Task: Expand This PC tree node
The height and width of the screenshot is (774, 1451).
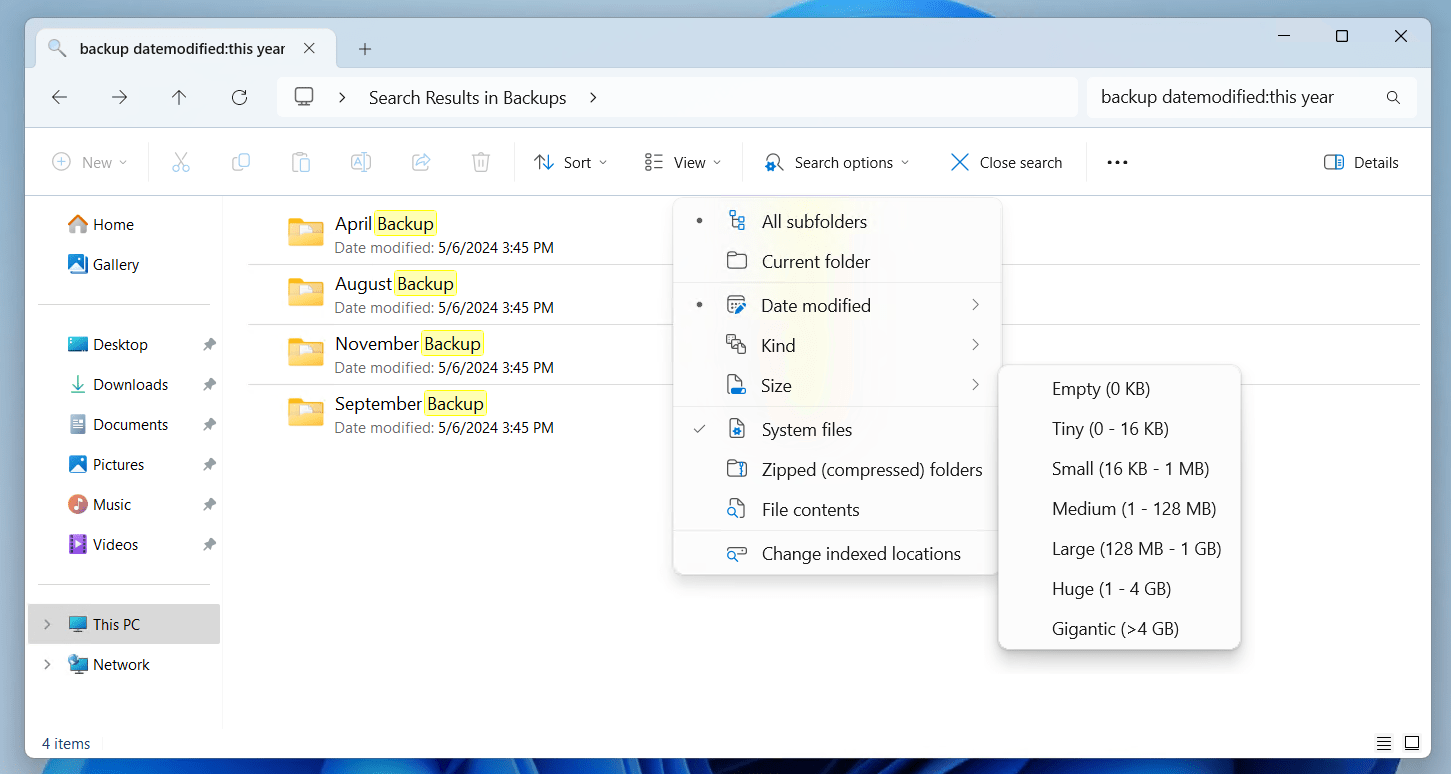Action: click(47, 624)
